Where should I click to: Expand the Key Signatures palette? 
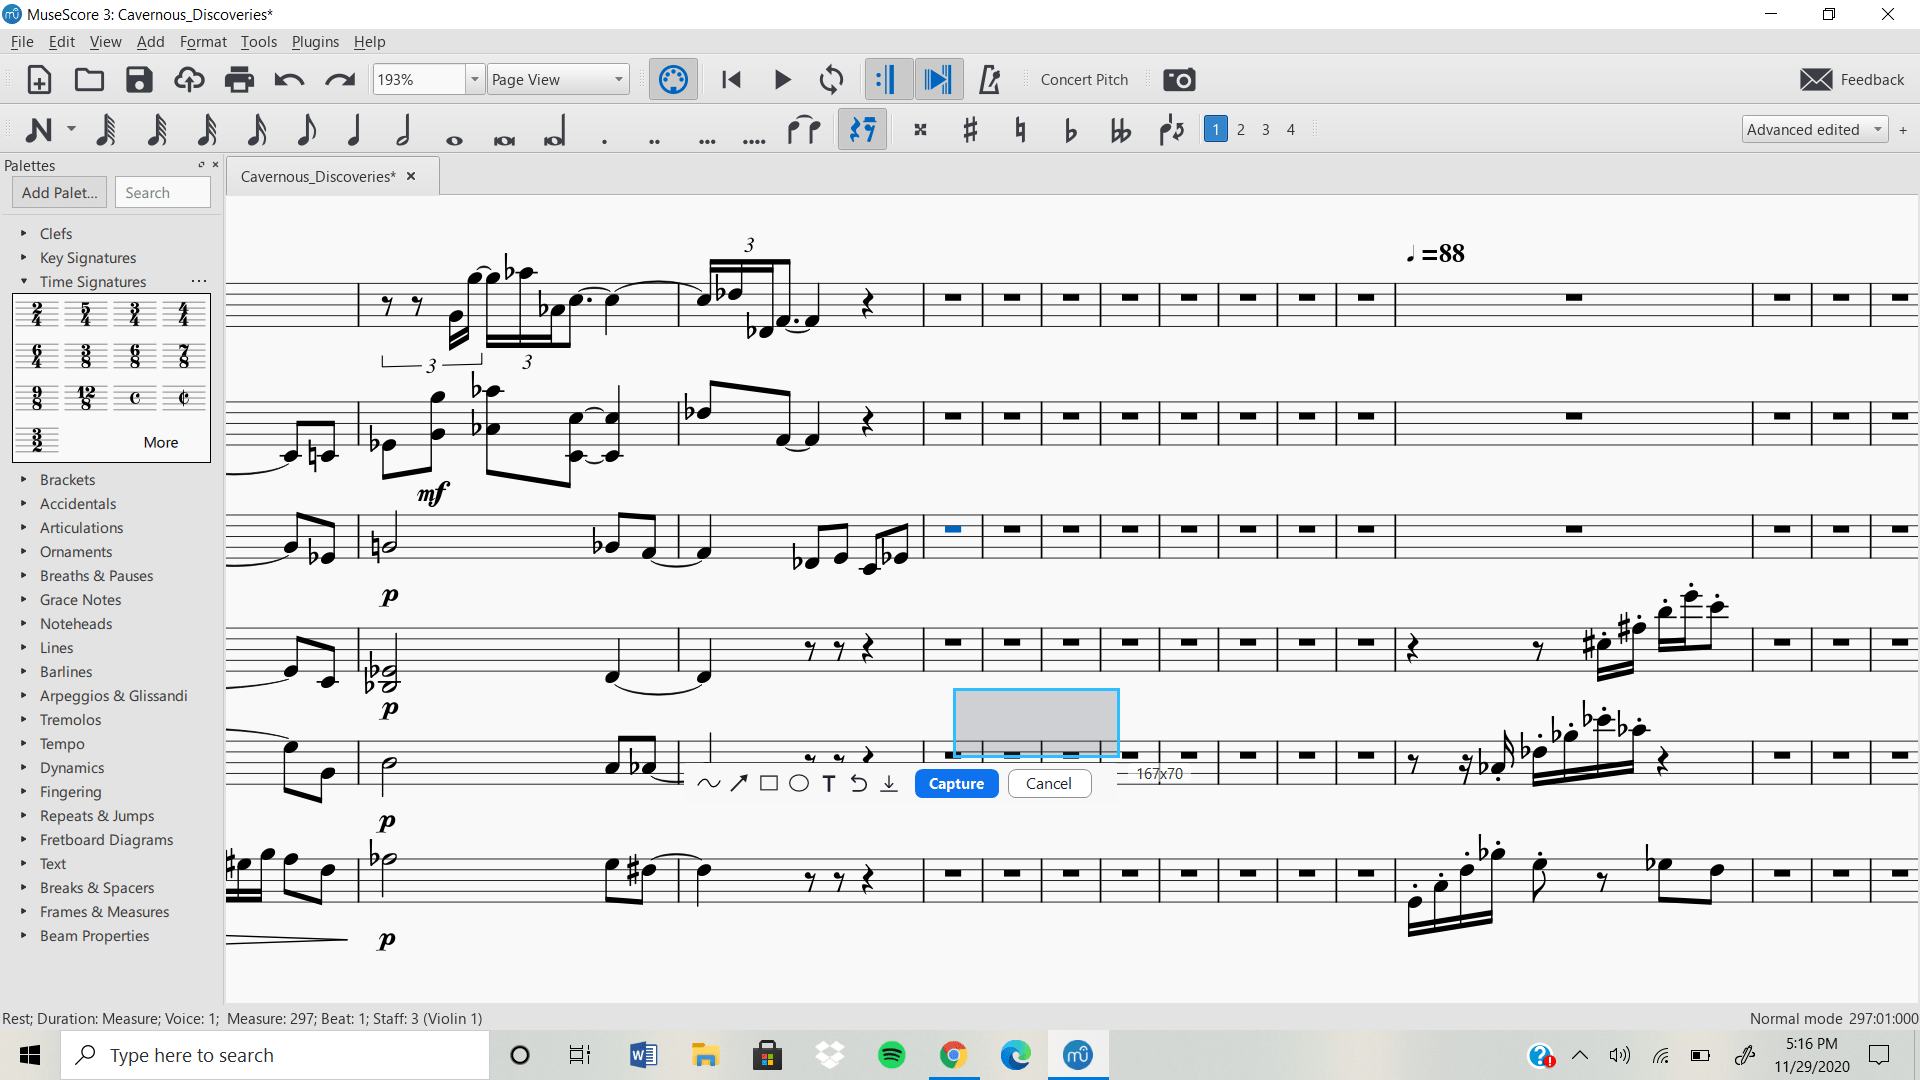coord(24,257)
